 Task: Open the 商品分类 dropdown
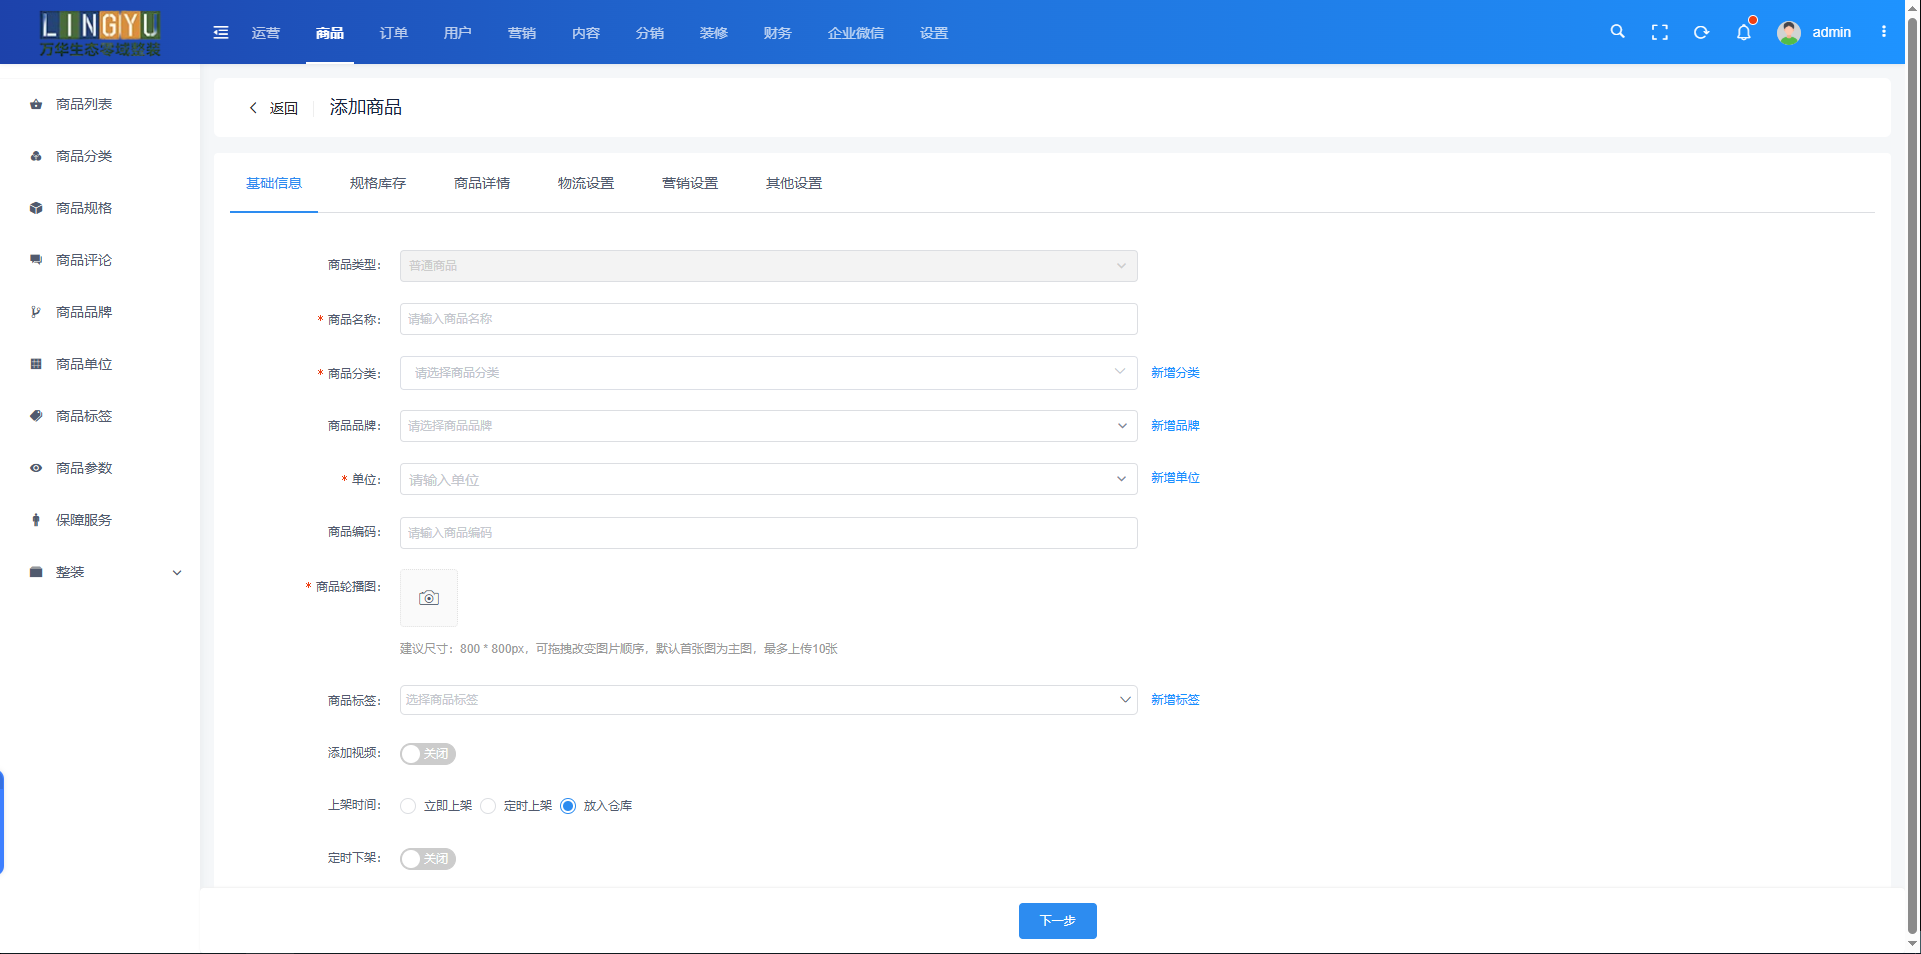point(768,373)
